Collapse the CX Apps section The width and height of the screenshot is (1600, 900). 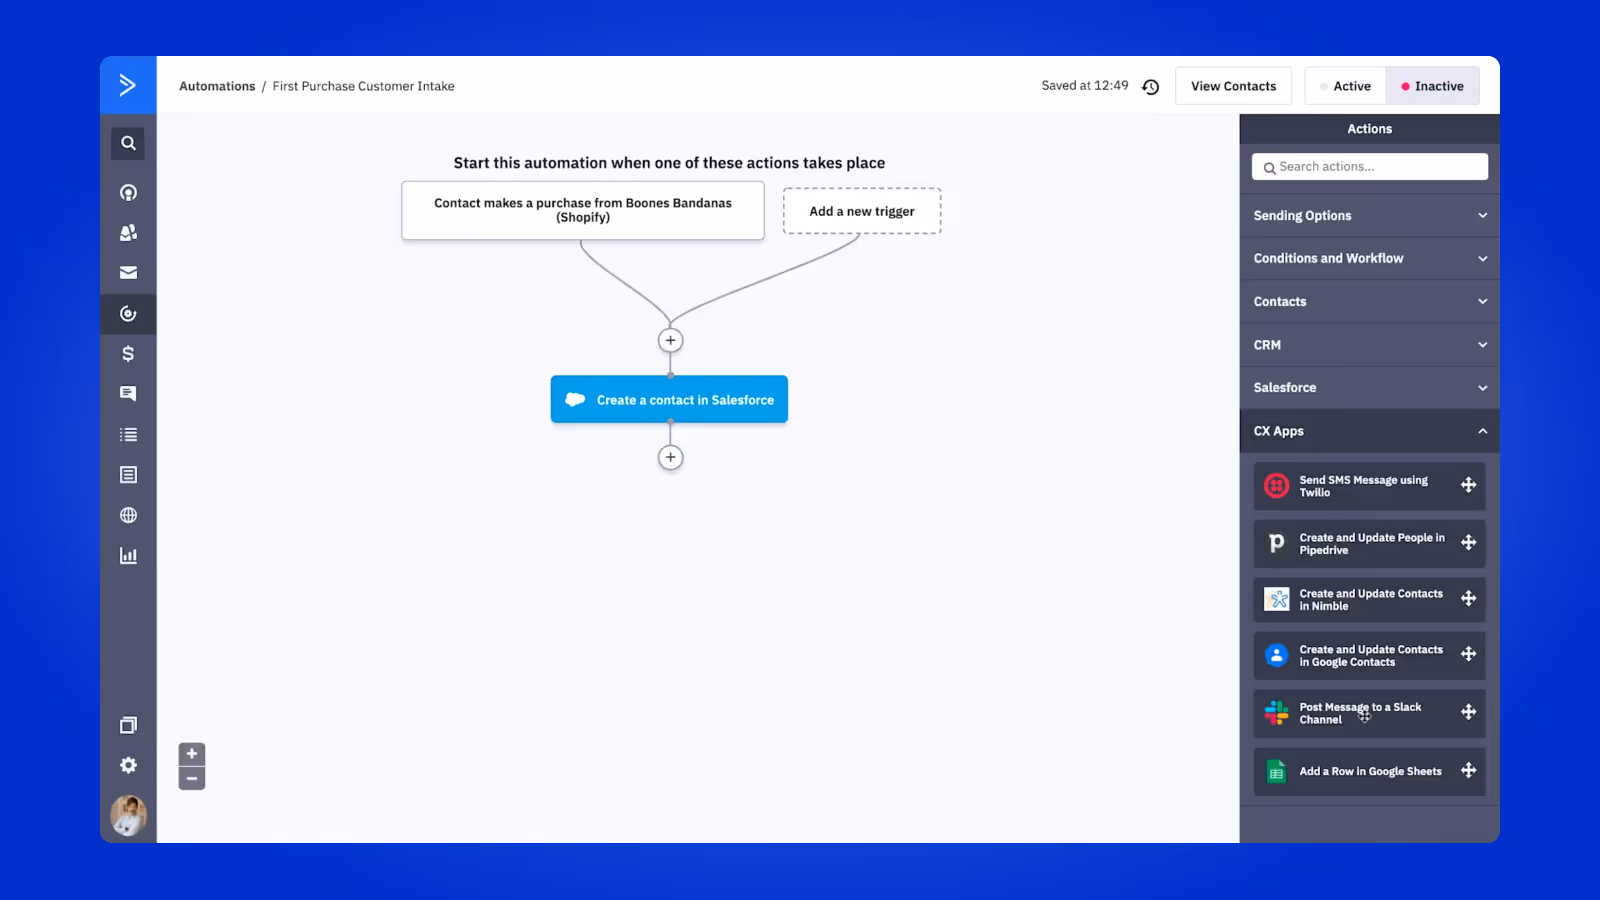[x=1369, y=431]
